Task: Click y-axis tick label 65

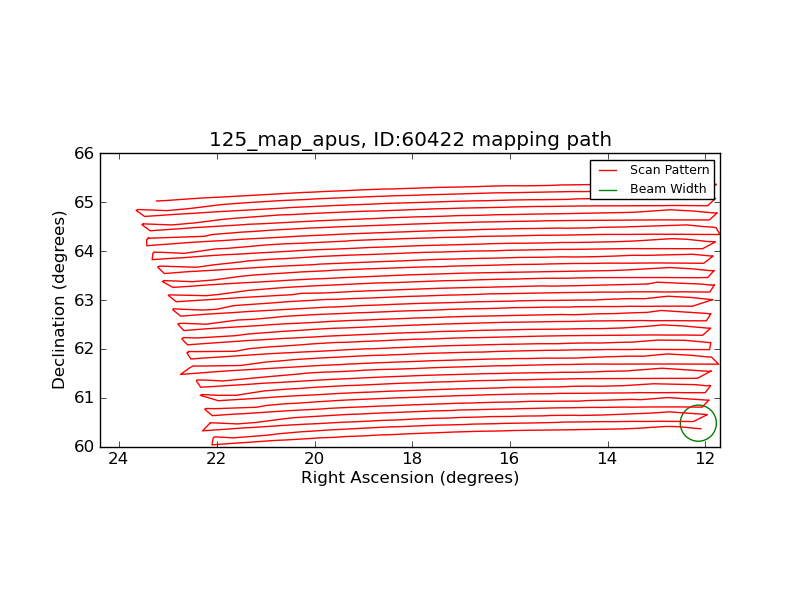Action: [x=84, y=203]
